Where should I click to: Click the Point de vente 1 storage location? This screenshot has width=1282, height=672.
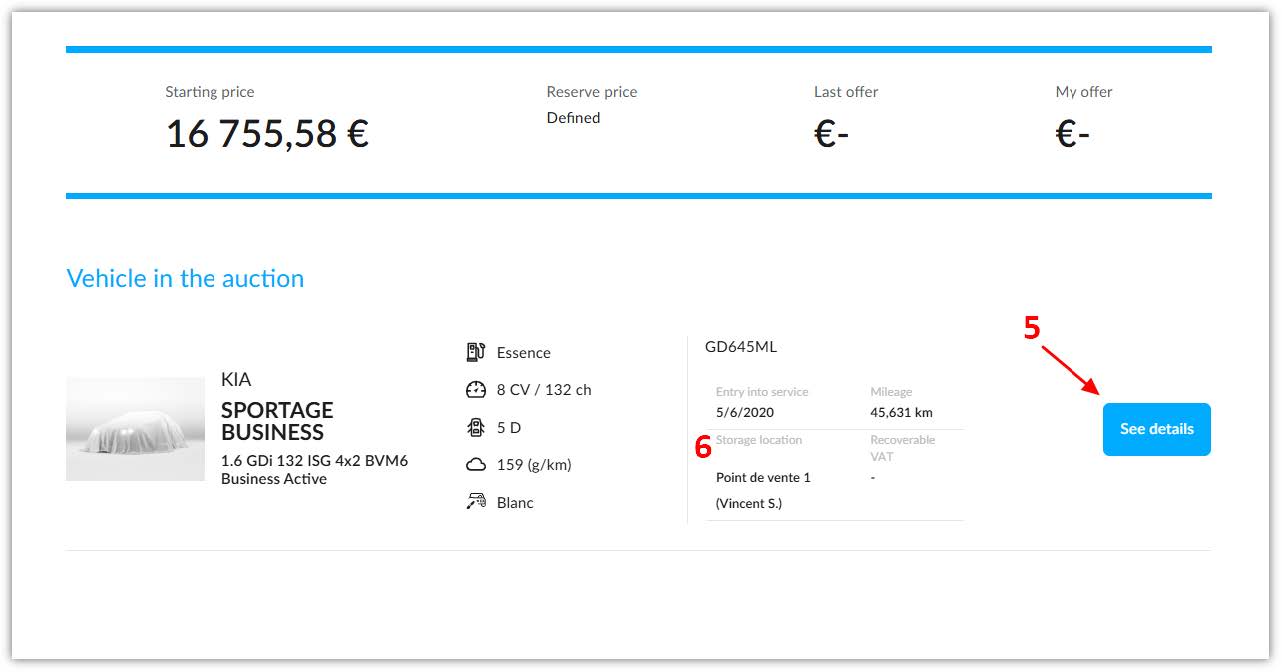(763, 478)
